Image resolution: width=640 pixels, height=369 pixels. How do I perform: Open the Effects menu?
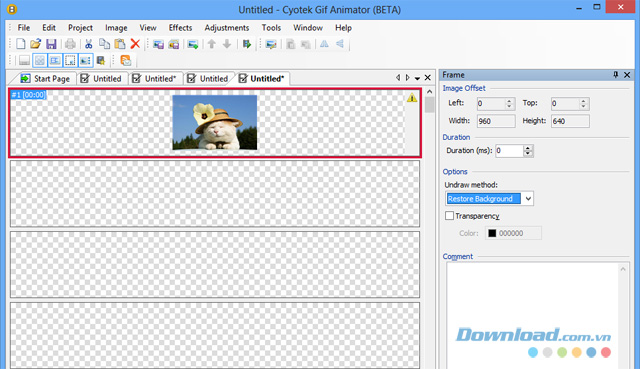[x=180, y=28]
